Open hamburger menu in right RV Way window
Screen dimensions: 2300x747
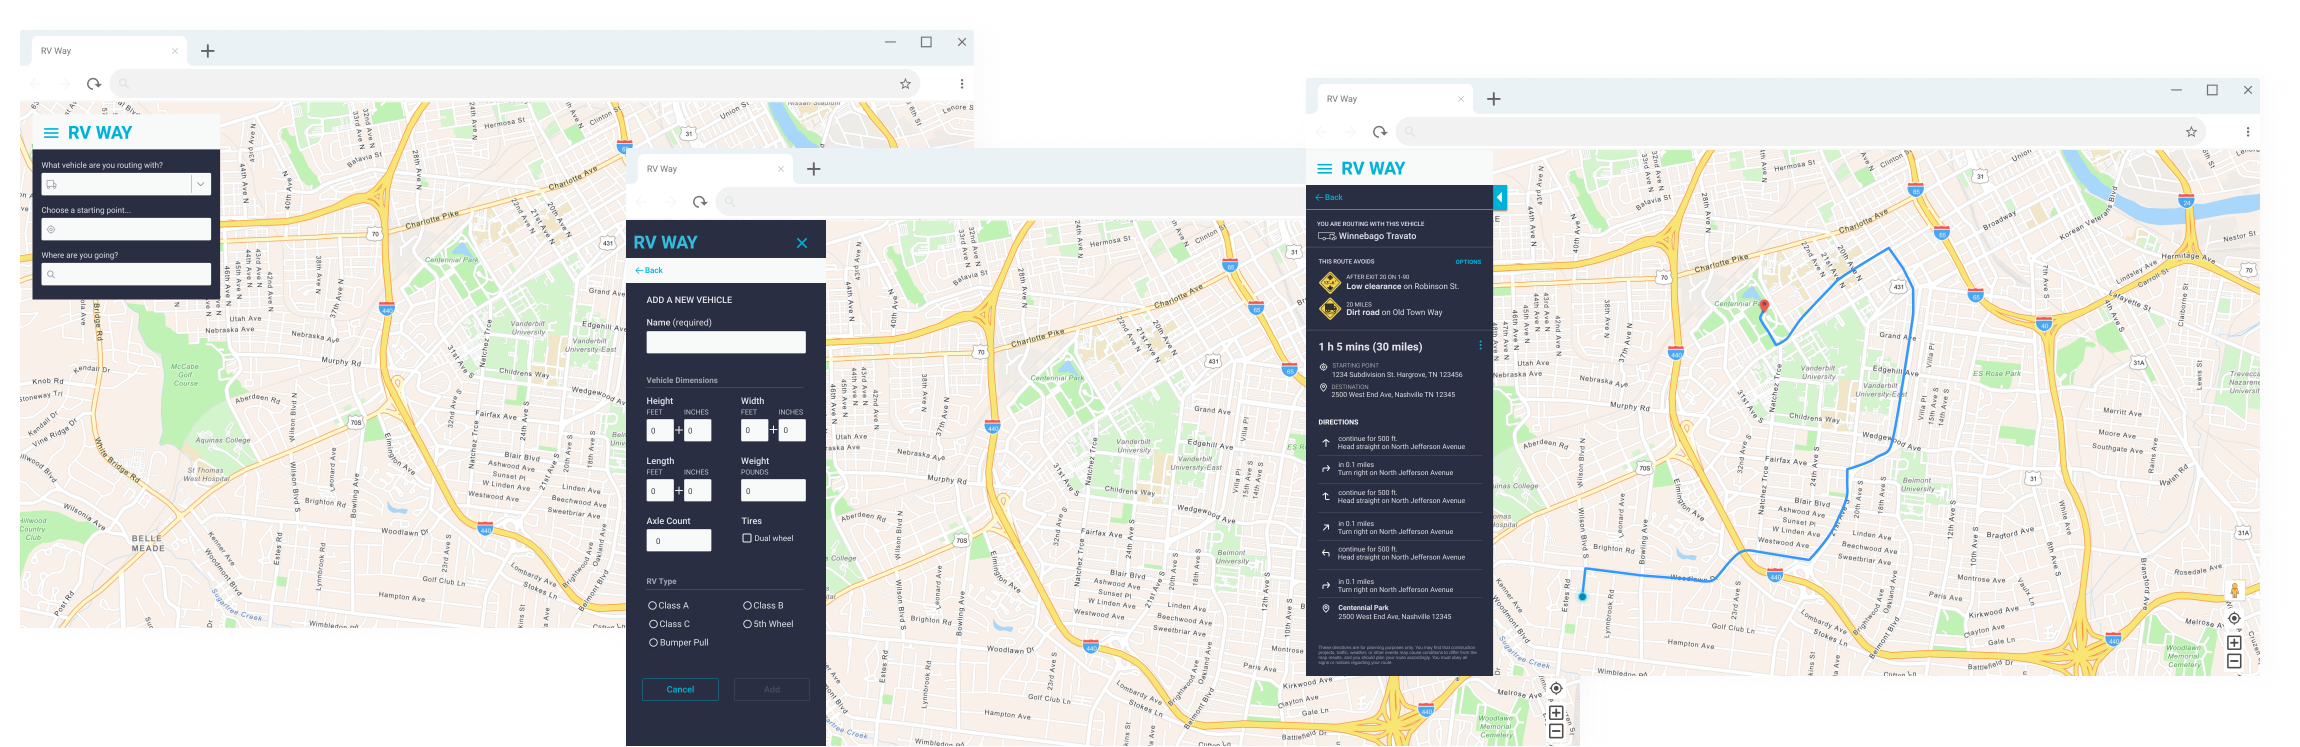point(1325,169)
